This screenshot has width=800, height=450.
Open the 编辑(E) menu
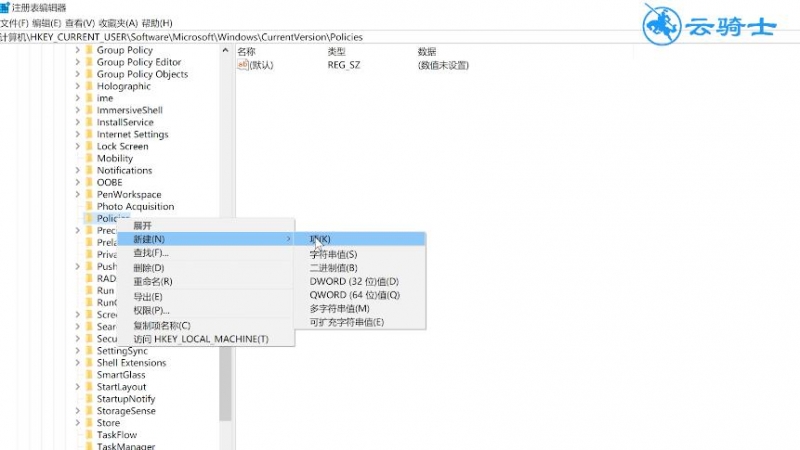pos(46,23)
